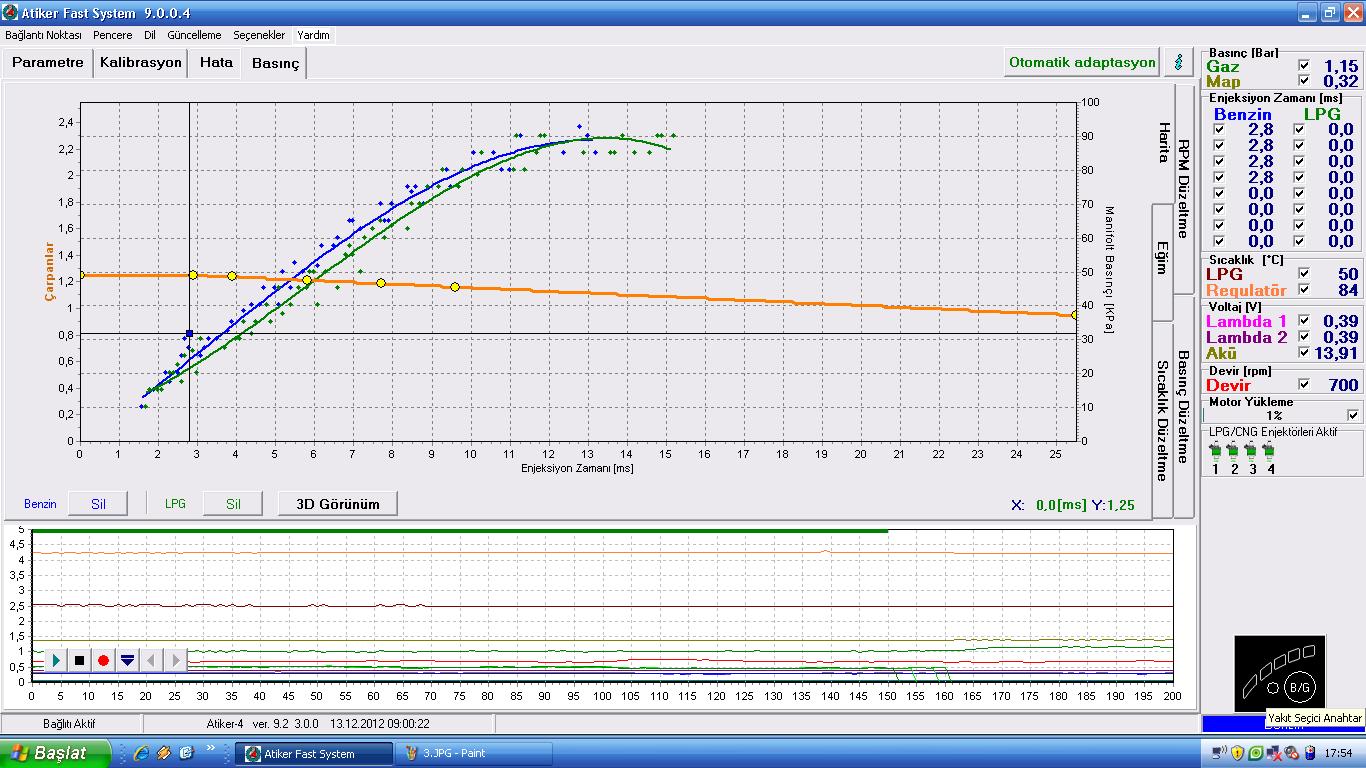Screen dimensions: 1366x768
Task: Toggle the Akü voltage checkbox
Action: coord(1303,353)
